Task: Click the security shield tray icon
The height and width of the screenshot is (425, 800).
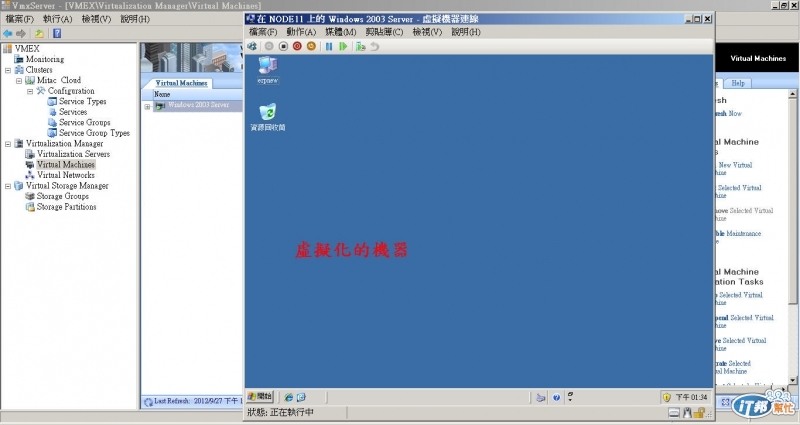Action: pos(667,397)
